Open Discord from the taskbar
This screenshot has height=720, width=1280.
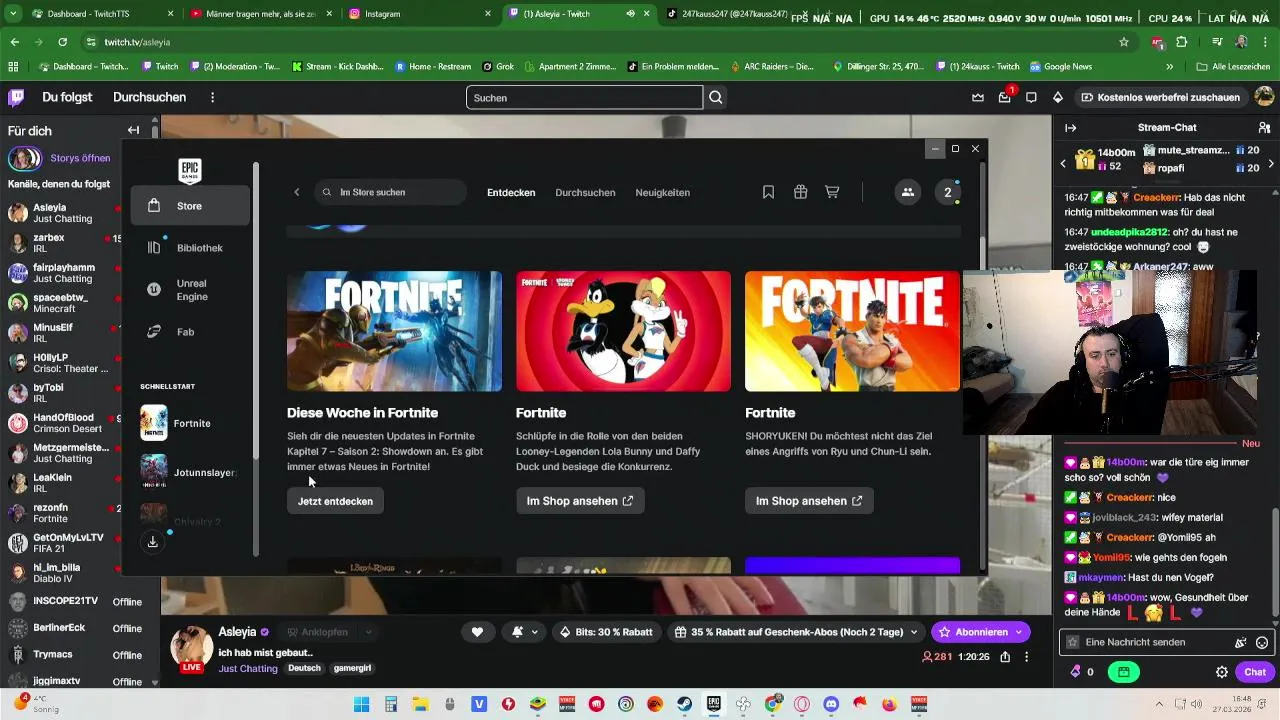[x=831, y=704]
